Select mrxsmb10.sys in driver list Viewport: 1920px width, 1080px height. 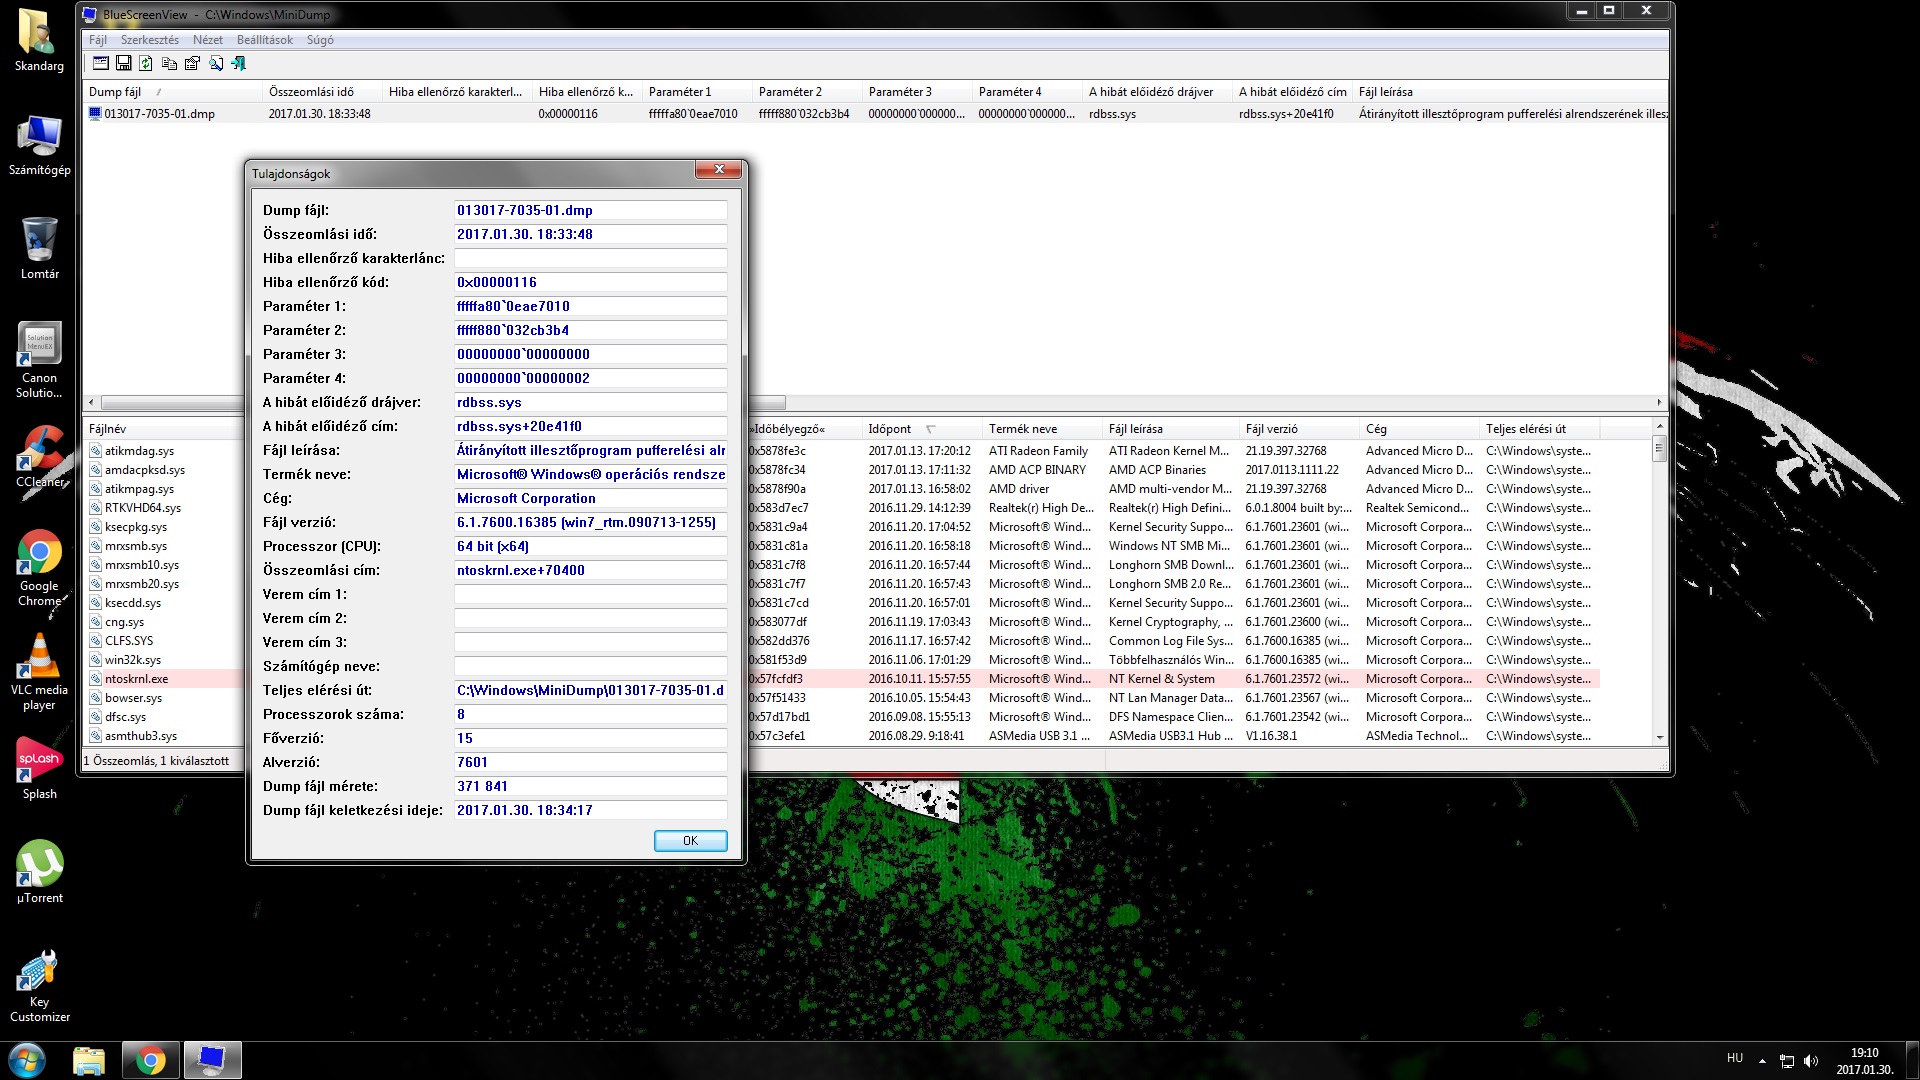coord(142,565)
